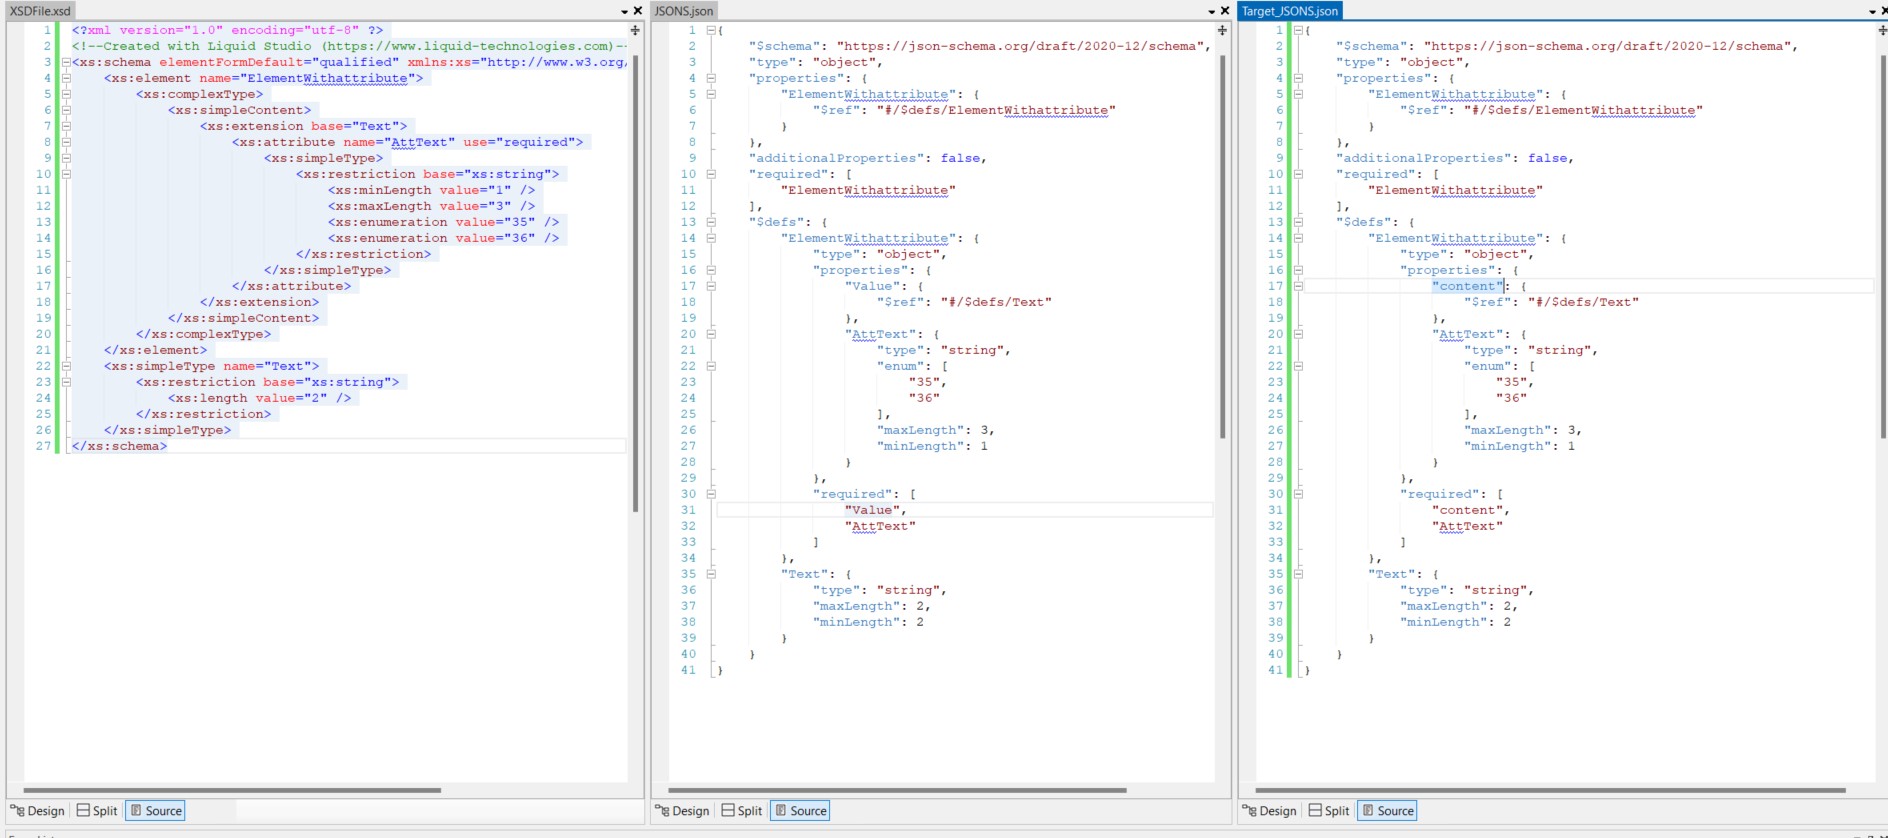Open the JSONS.json pane window list dropdown
Viewport: 1888px width, 838px height.
[1211, 11]
